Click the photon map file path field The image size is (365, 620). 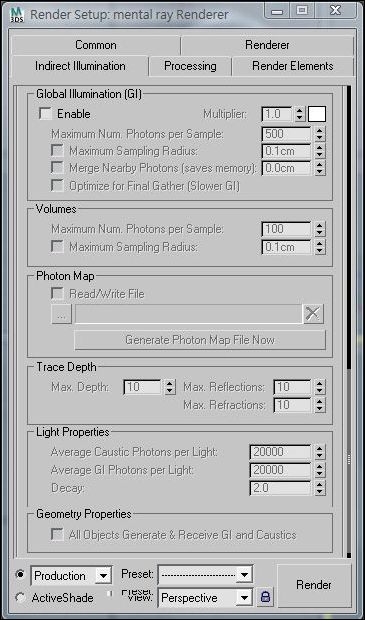pyautogui.click(x=189, y=314)
